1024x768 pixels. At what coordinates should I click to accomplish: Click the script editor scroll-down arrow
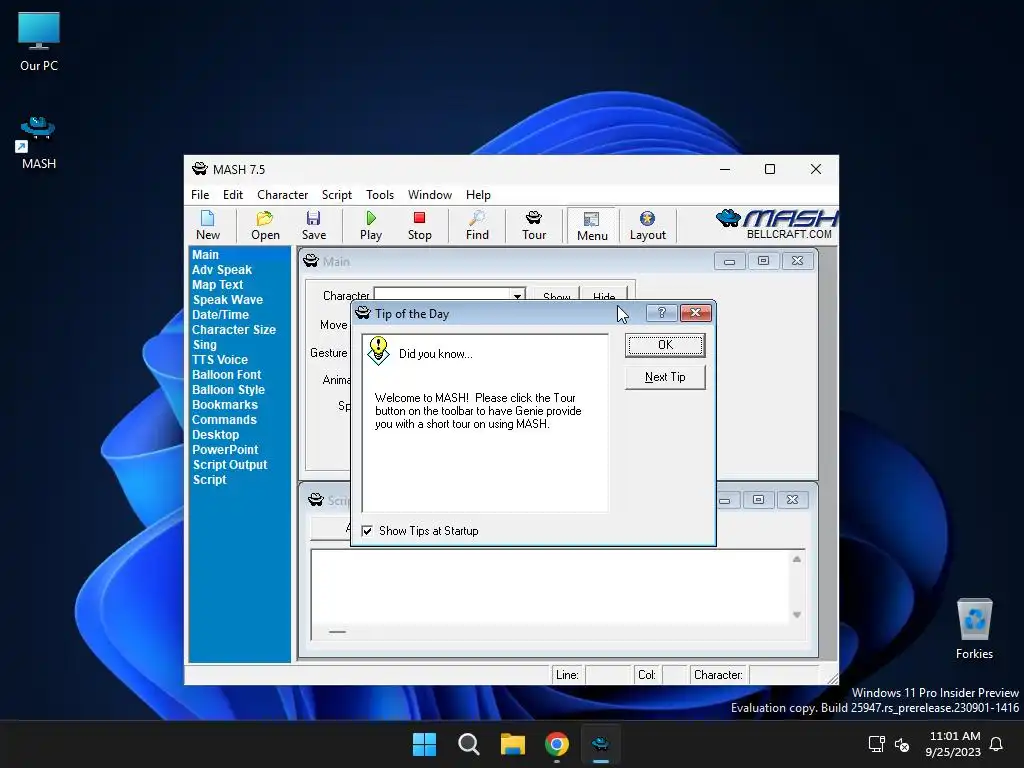[797, 615]
